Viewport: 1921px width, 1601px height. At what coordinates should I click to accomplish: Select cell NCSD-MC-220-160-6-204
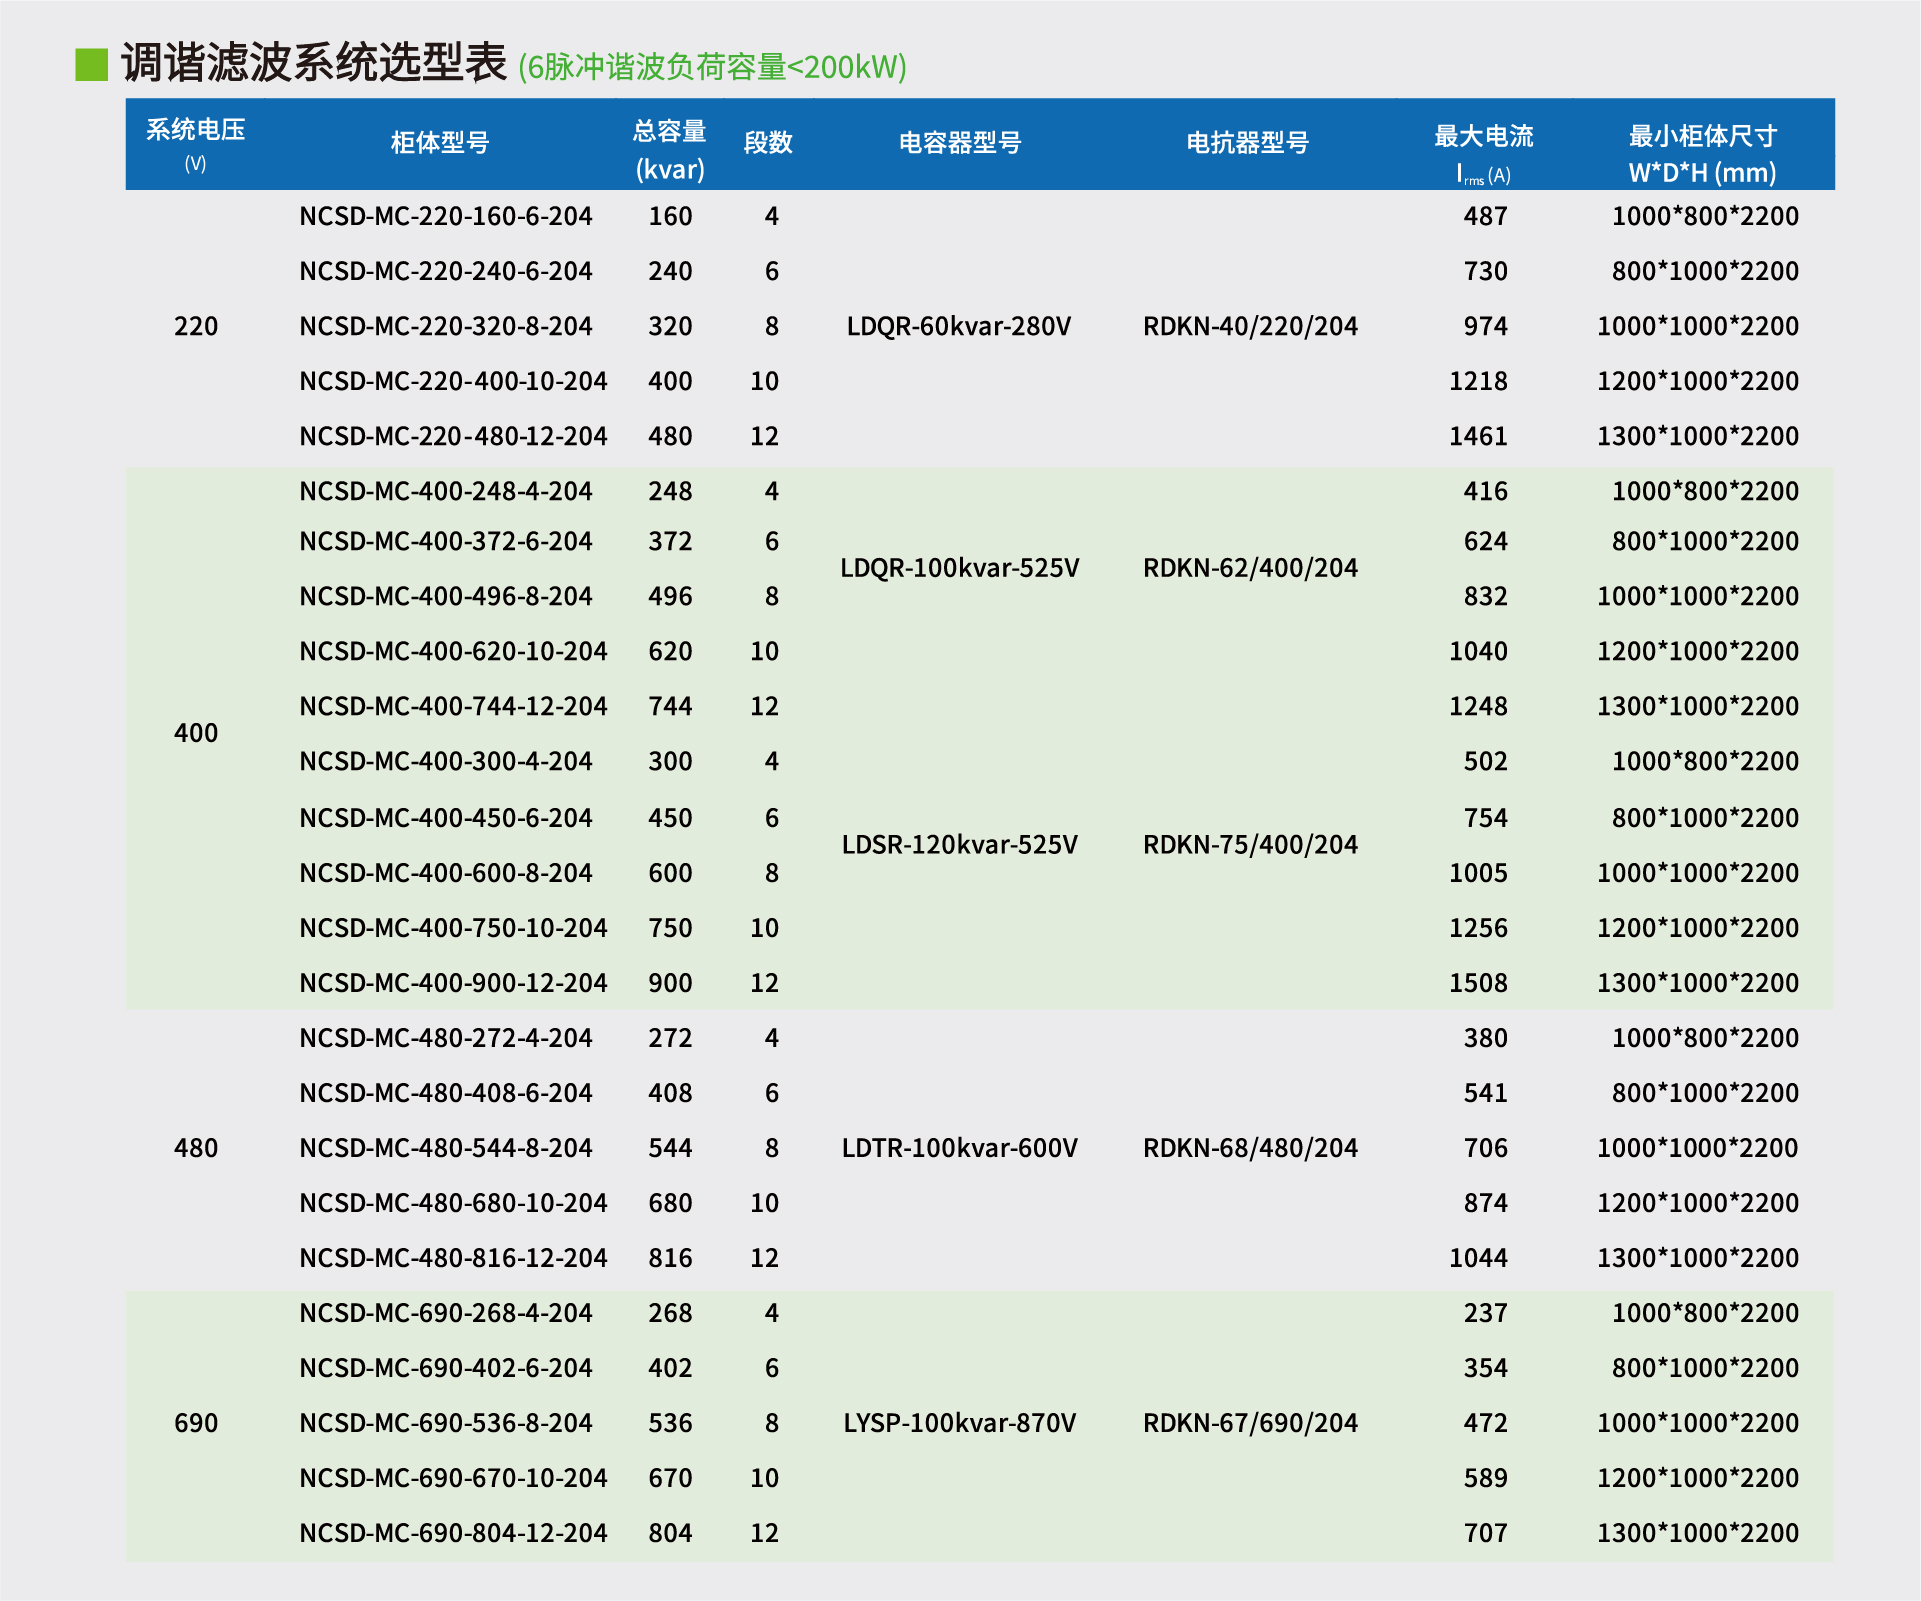click(x=446, y=217)
